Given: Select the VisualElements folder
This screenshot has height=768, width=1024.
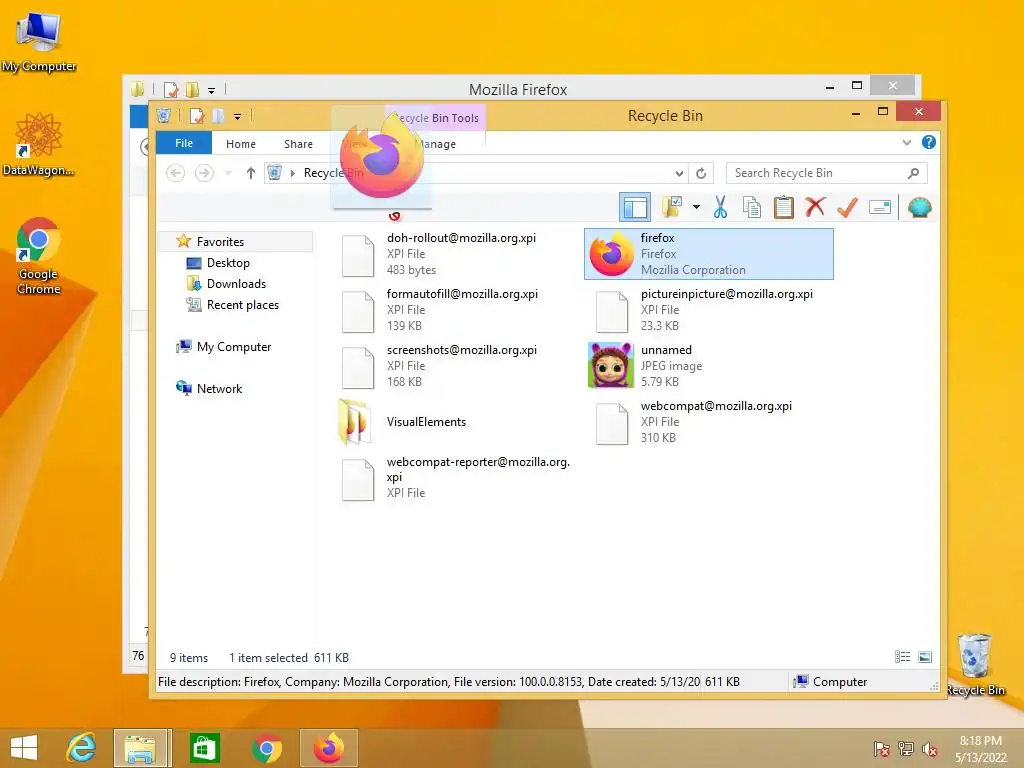Looking at the screenshot, I should click(x=456, y=422).
